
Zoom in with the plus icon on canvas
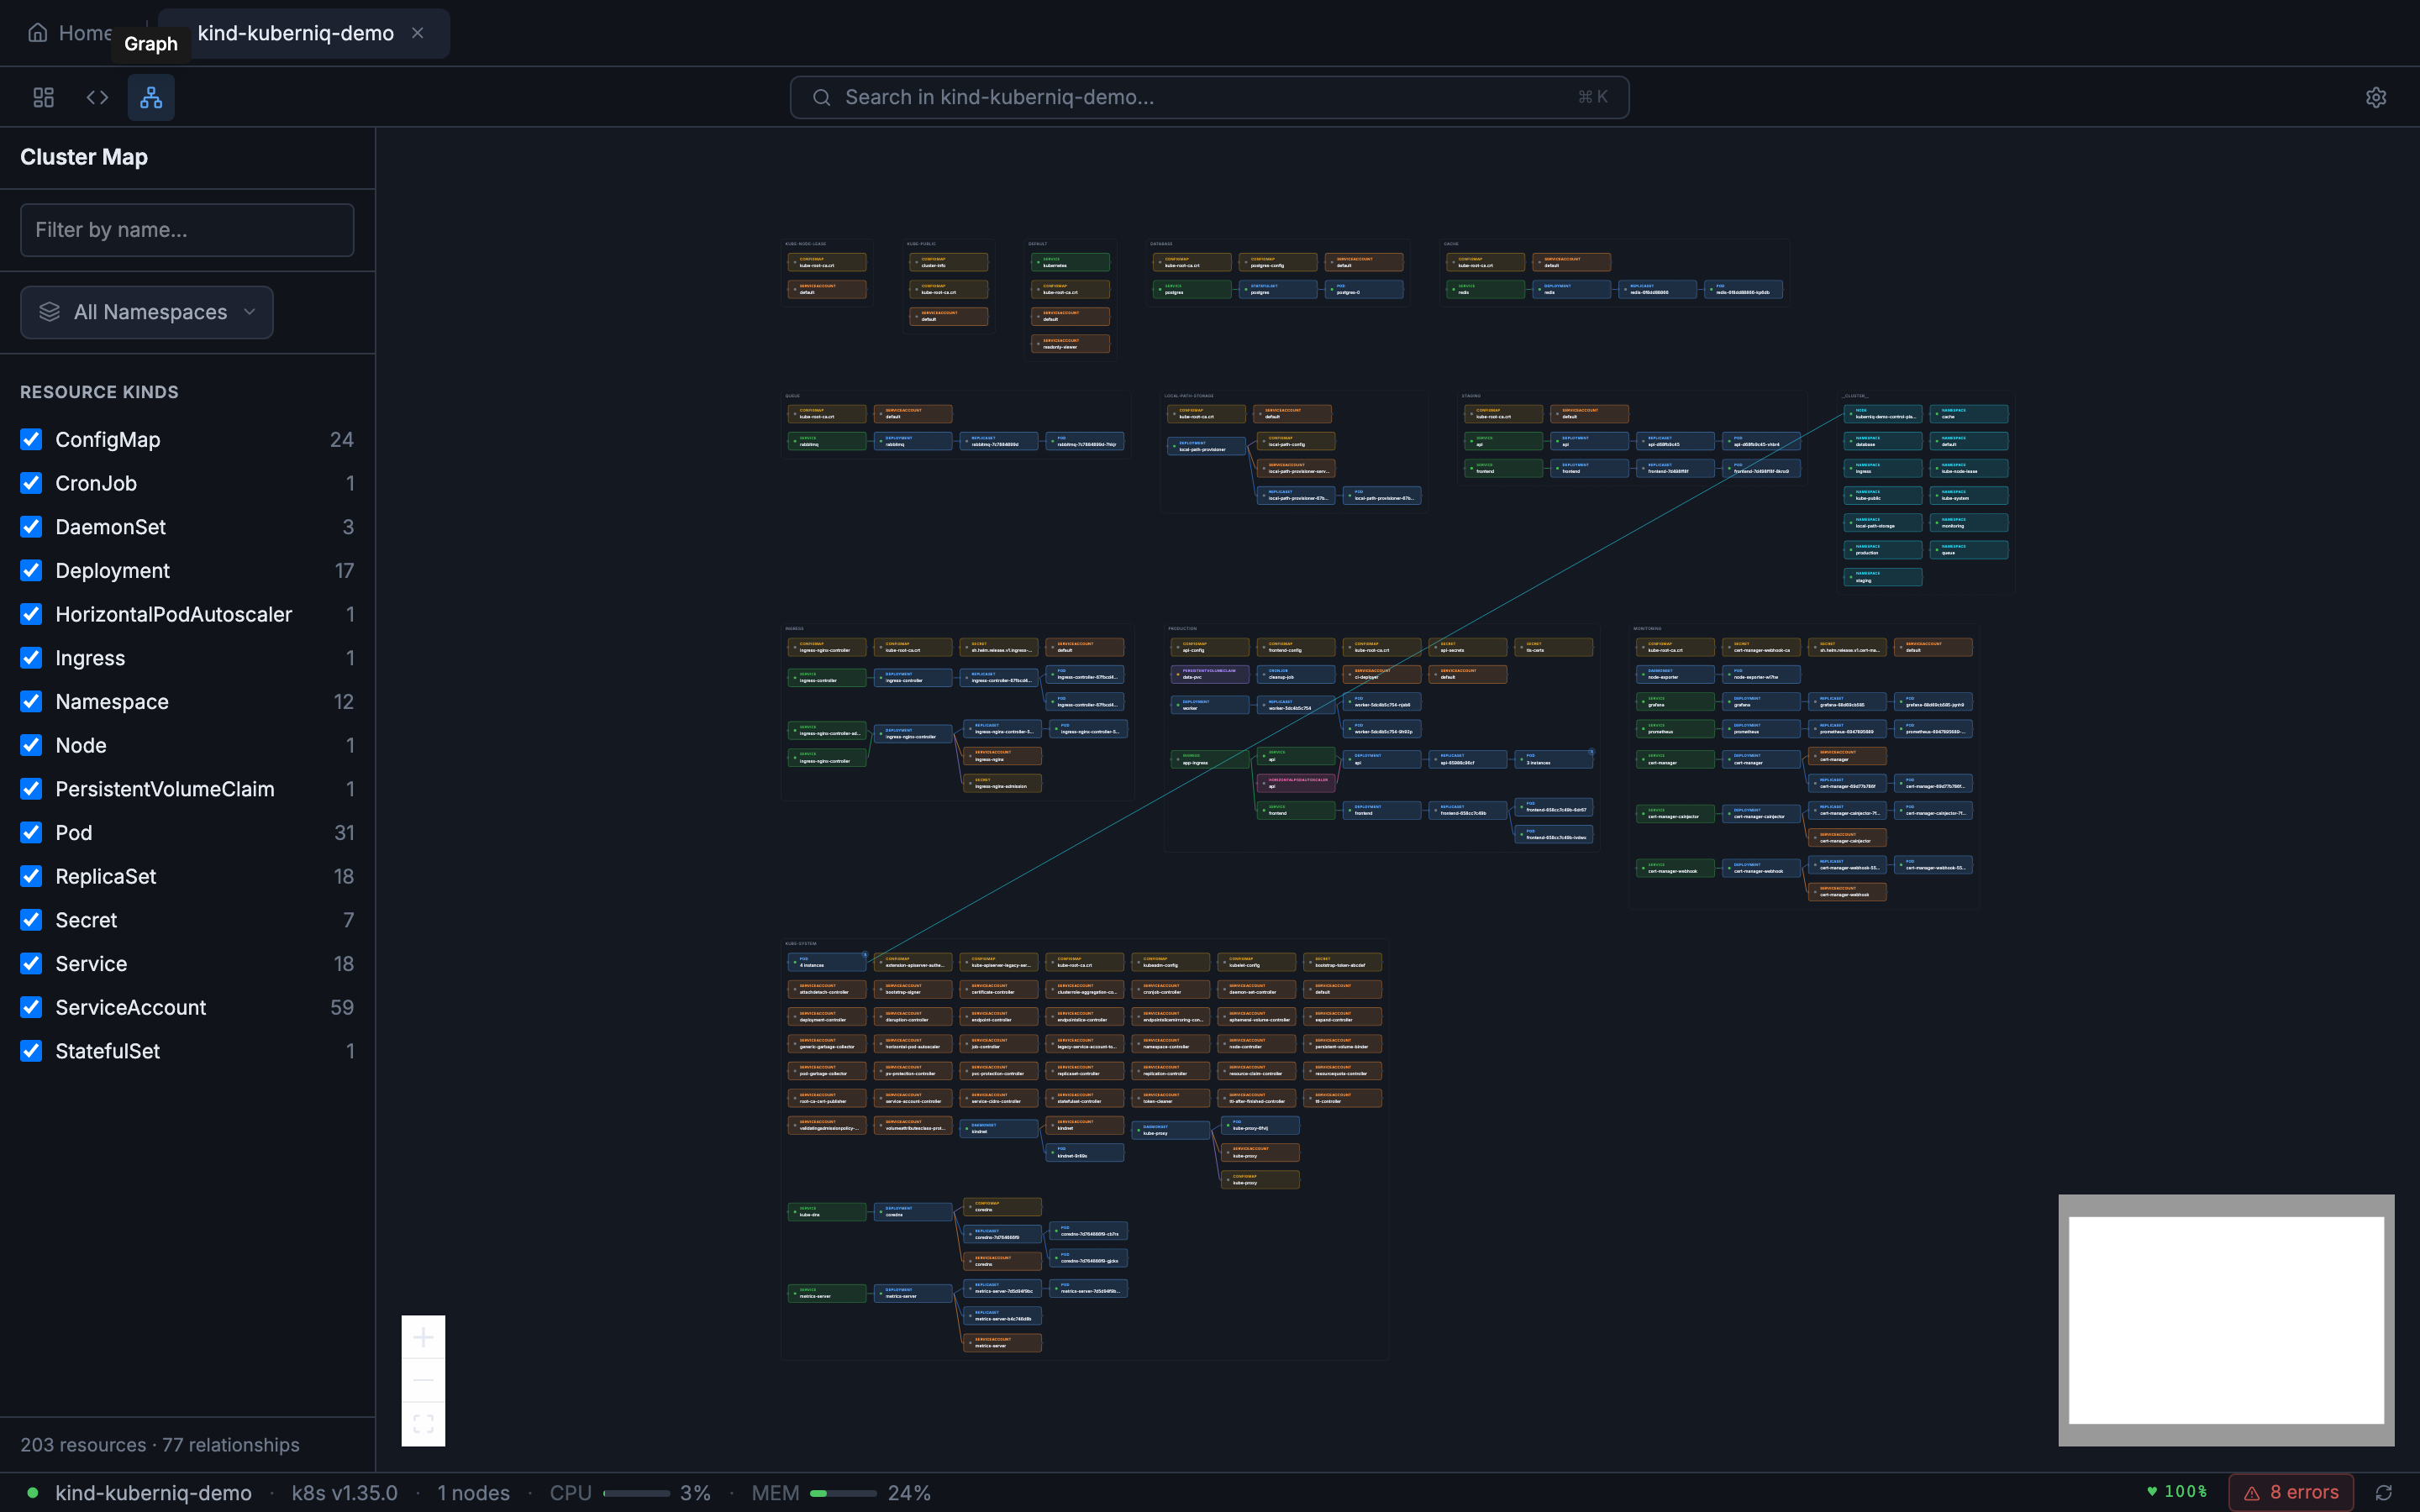(x=424, y=1337)
